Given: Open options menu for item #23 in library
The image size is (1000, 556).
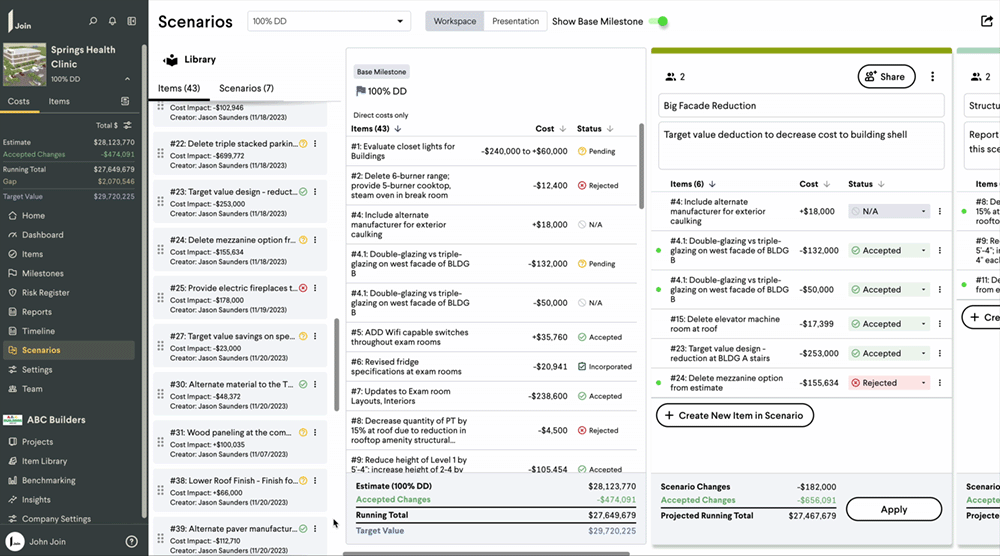Looking at the screenshot, I should coord(315,192).
